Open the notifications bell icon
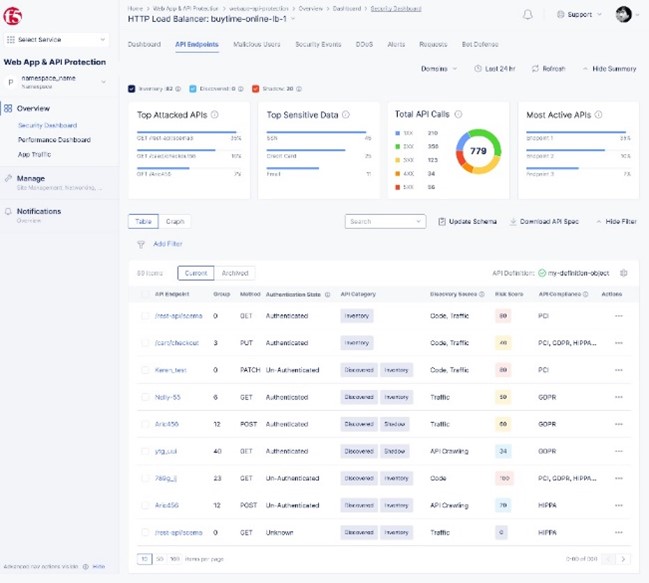Viewport: 649px width, 583px height. click(x=528, y=15)
